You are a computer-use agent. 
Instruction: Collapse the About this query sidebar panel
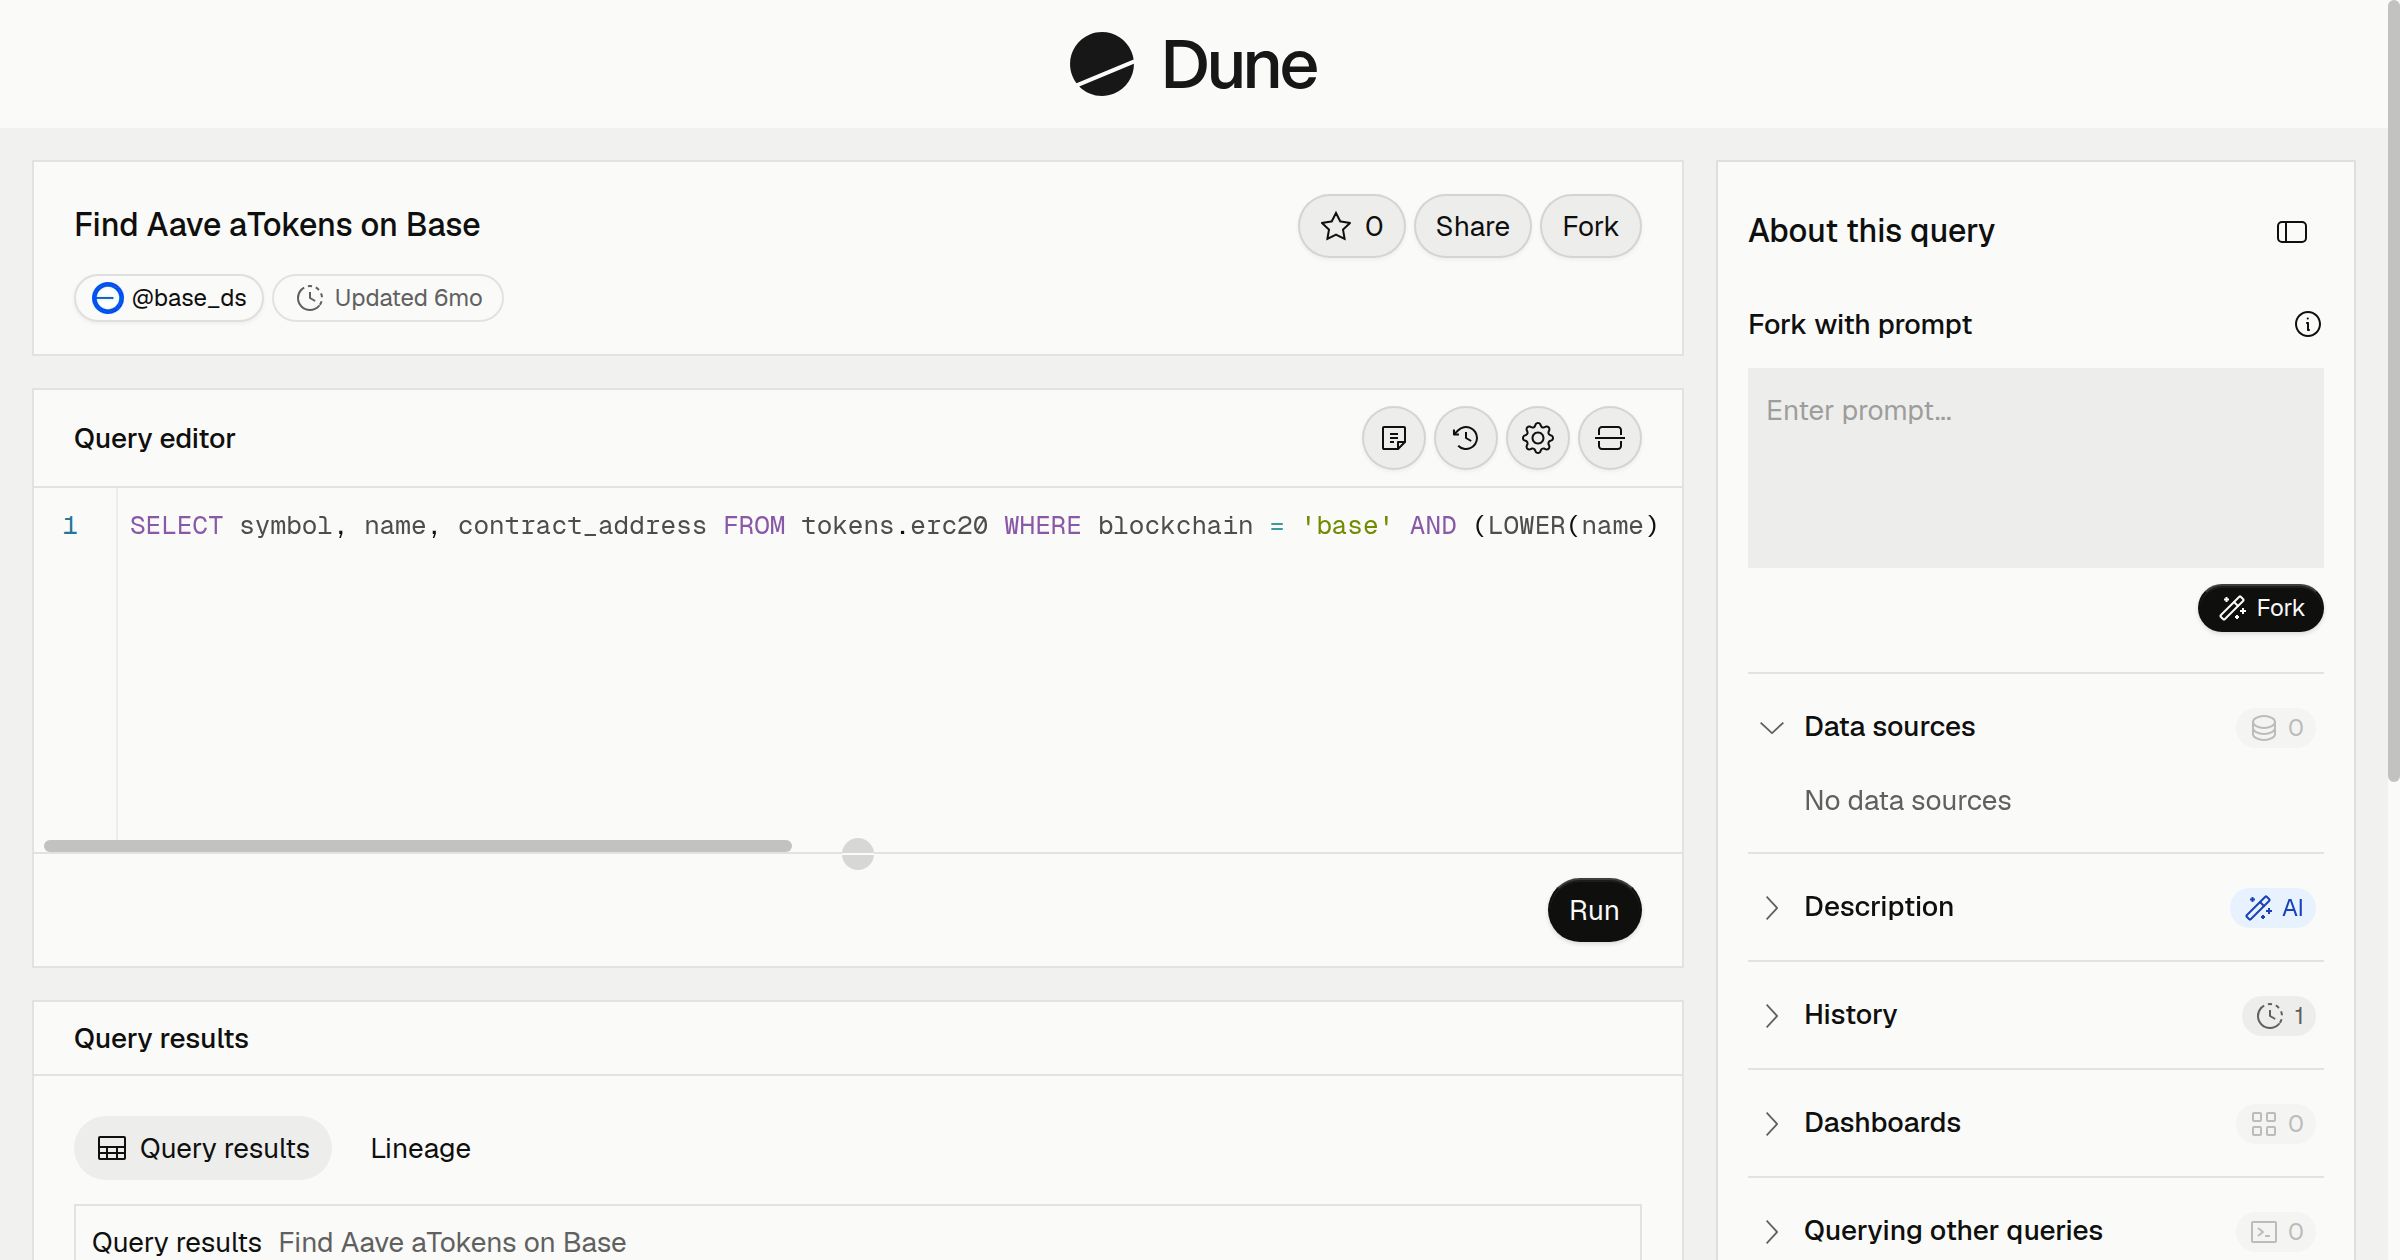coord(2291,232)
